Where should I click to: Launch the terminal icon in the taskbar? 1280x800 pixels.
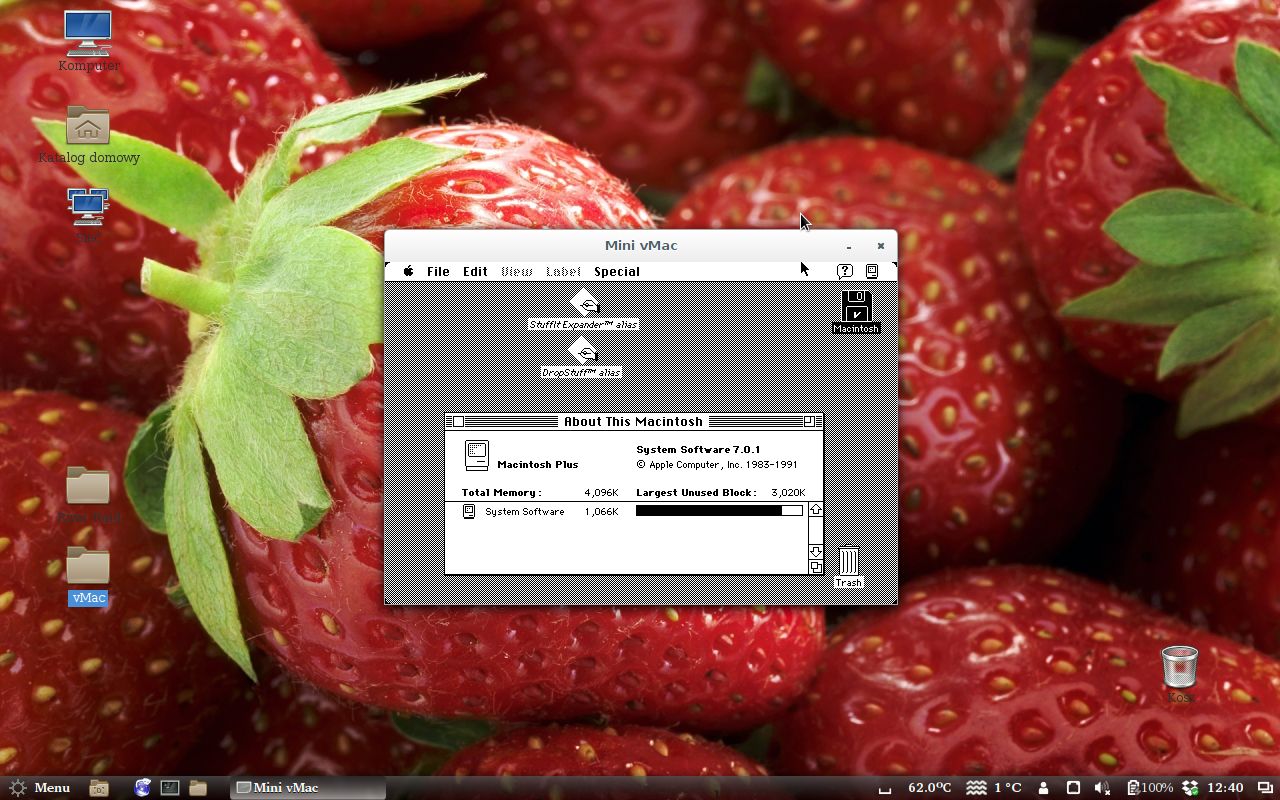coord(170,787)
